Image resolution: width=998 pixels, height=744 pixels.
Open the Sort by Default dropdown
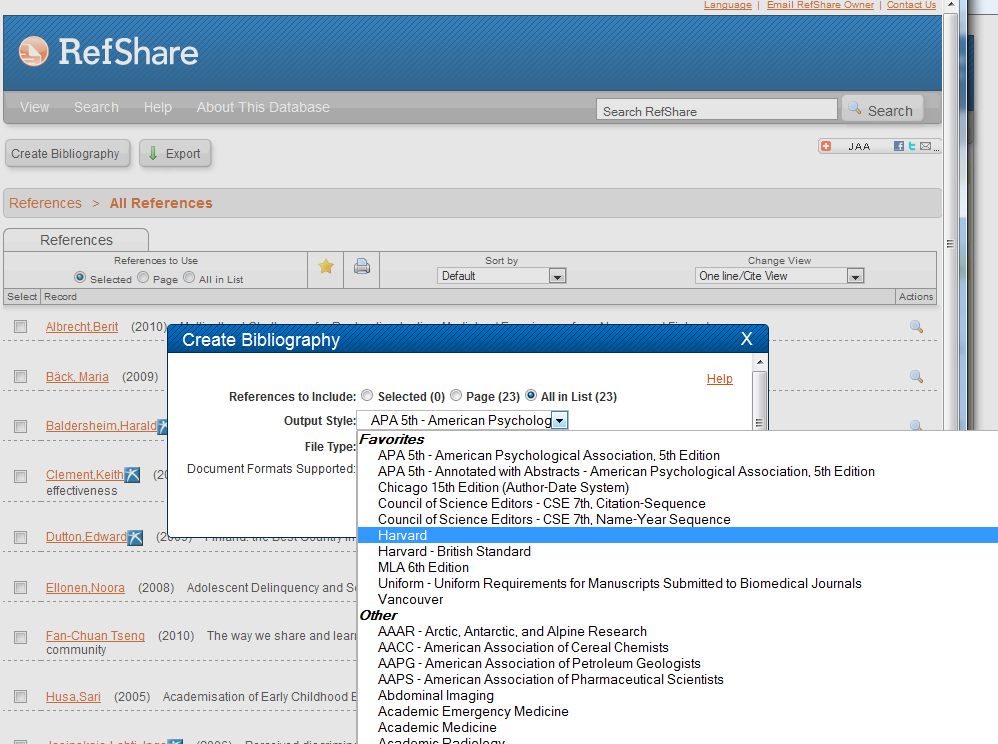coord(502,276)
